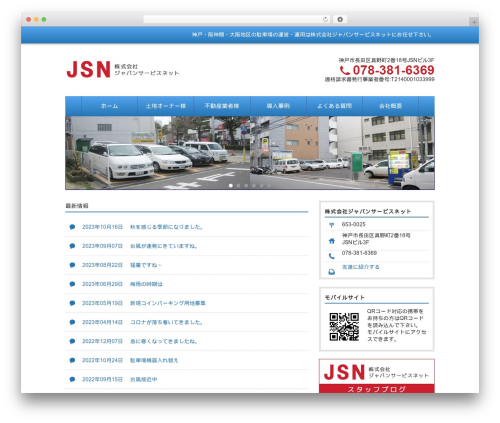Click comment icon for 2023年04月14日 post

(72, 322)
